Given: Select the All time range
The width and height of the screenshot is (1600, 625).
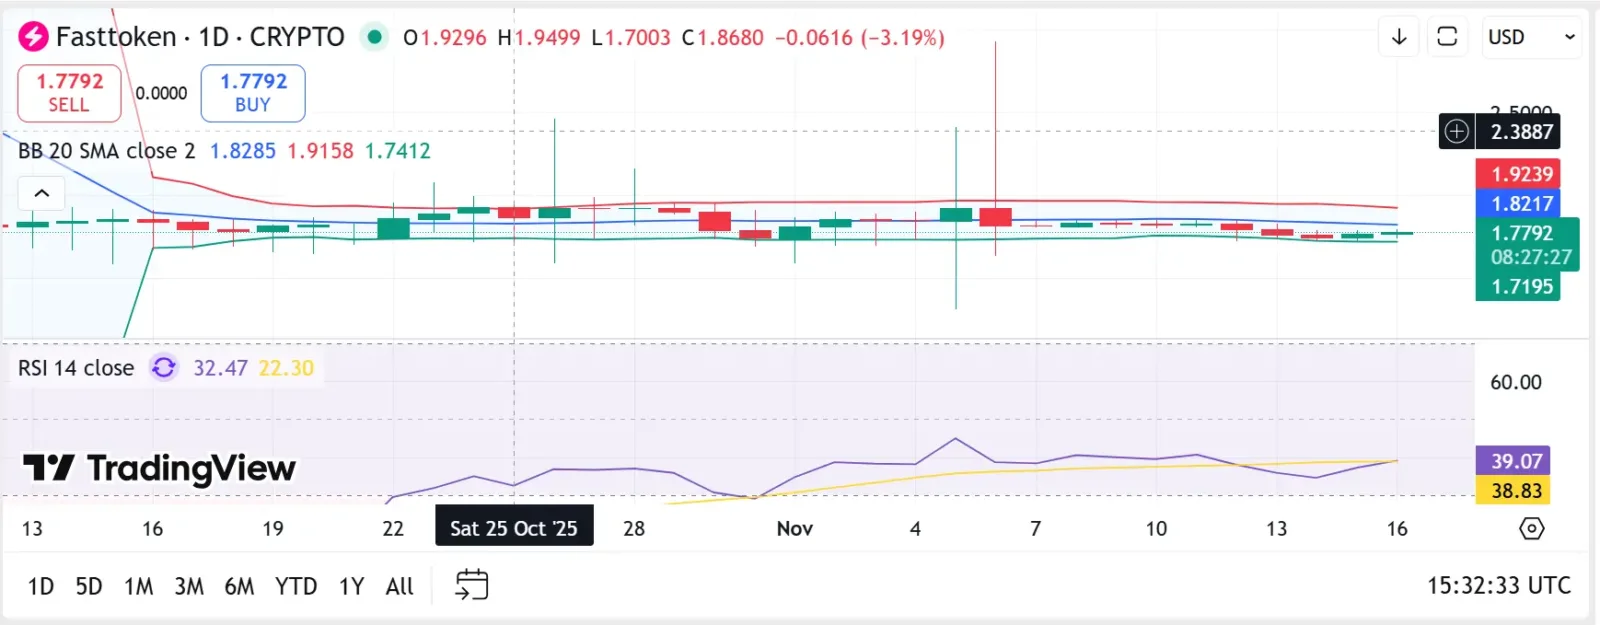Looking at the screenshot, I should (x=399, y=586).
